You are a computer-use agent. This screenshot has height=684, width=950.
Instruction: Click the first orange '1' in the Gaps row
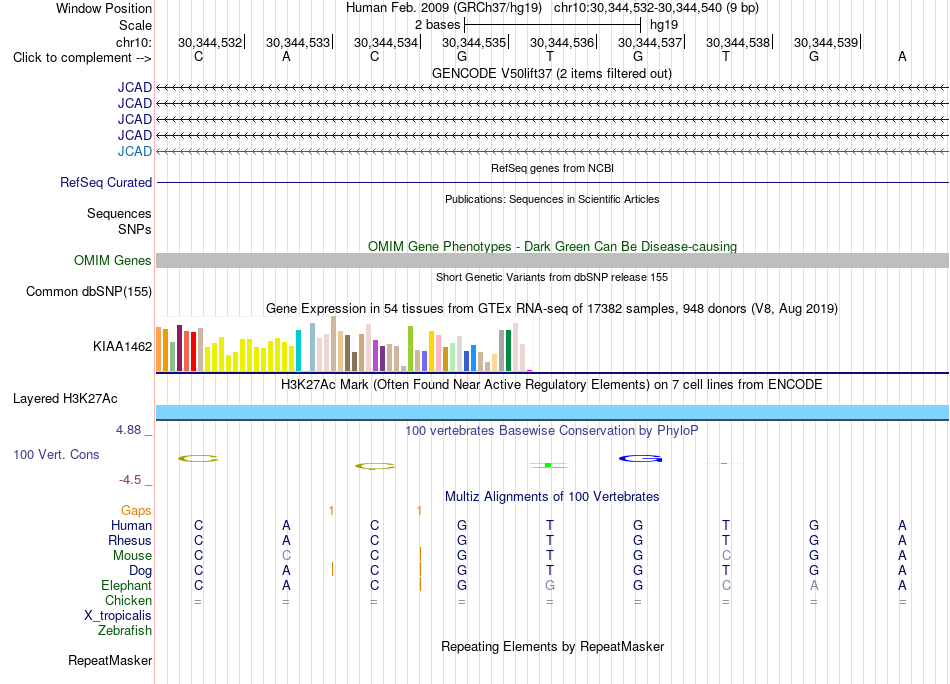(x=331, y=511)
